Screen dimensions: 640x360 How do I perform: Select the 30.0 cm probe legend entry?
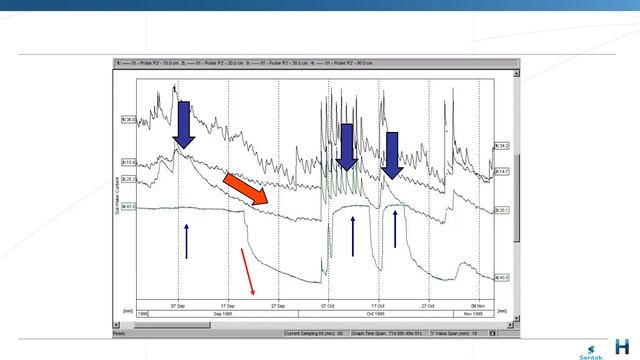tap(278, 63)
